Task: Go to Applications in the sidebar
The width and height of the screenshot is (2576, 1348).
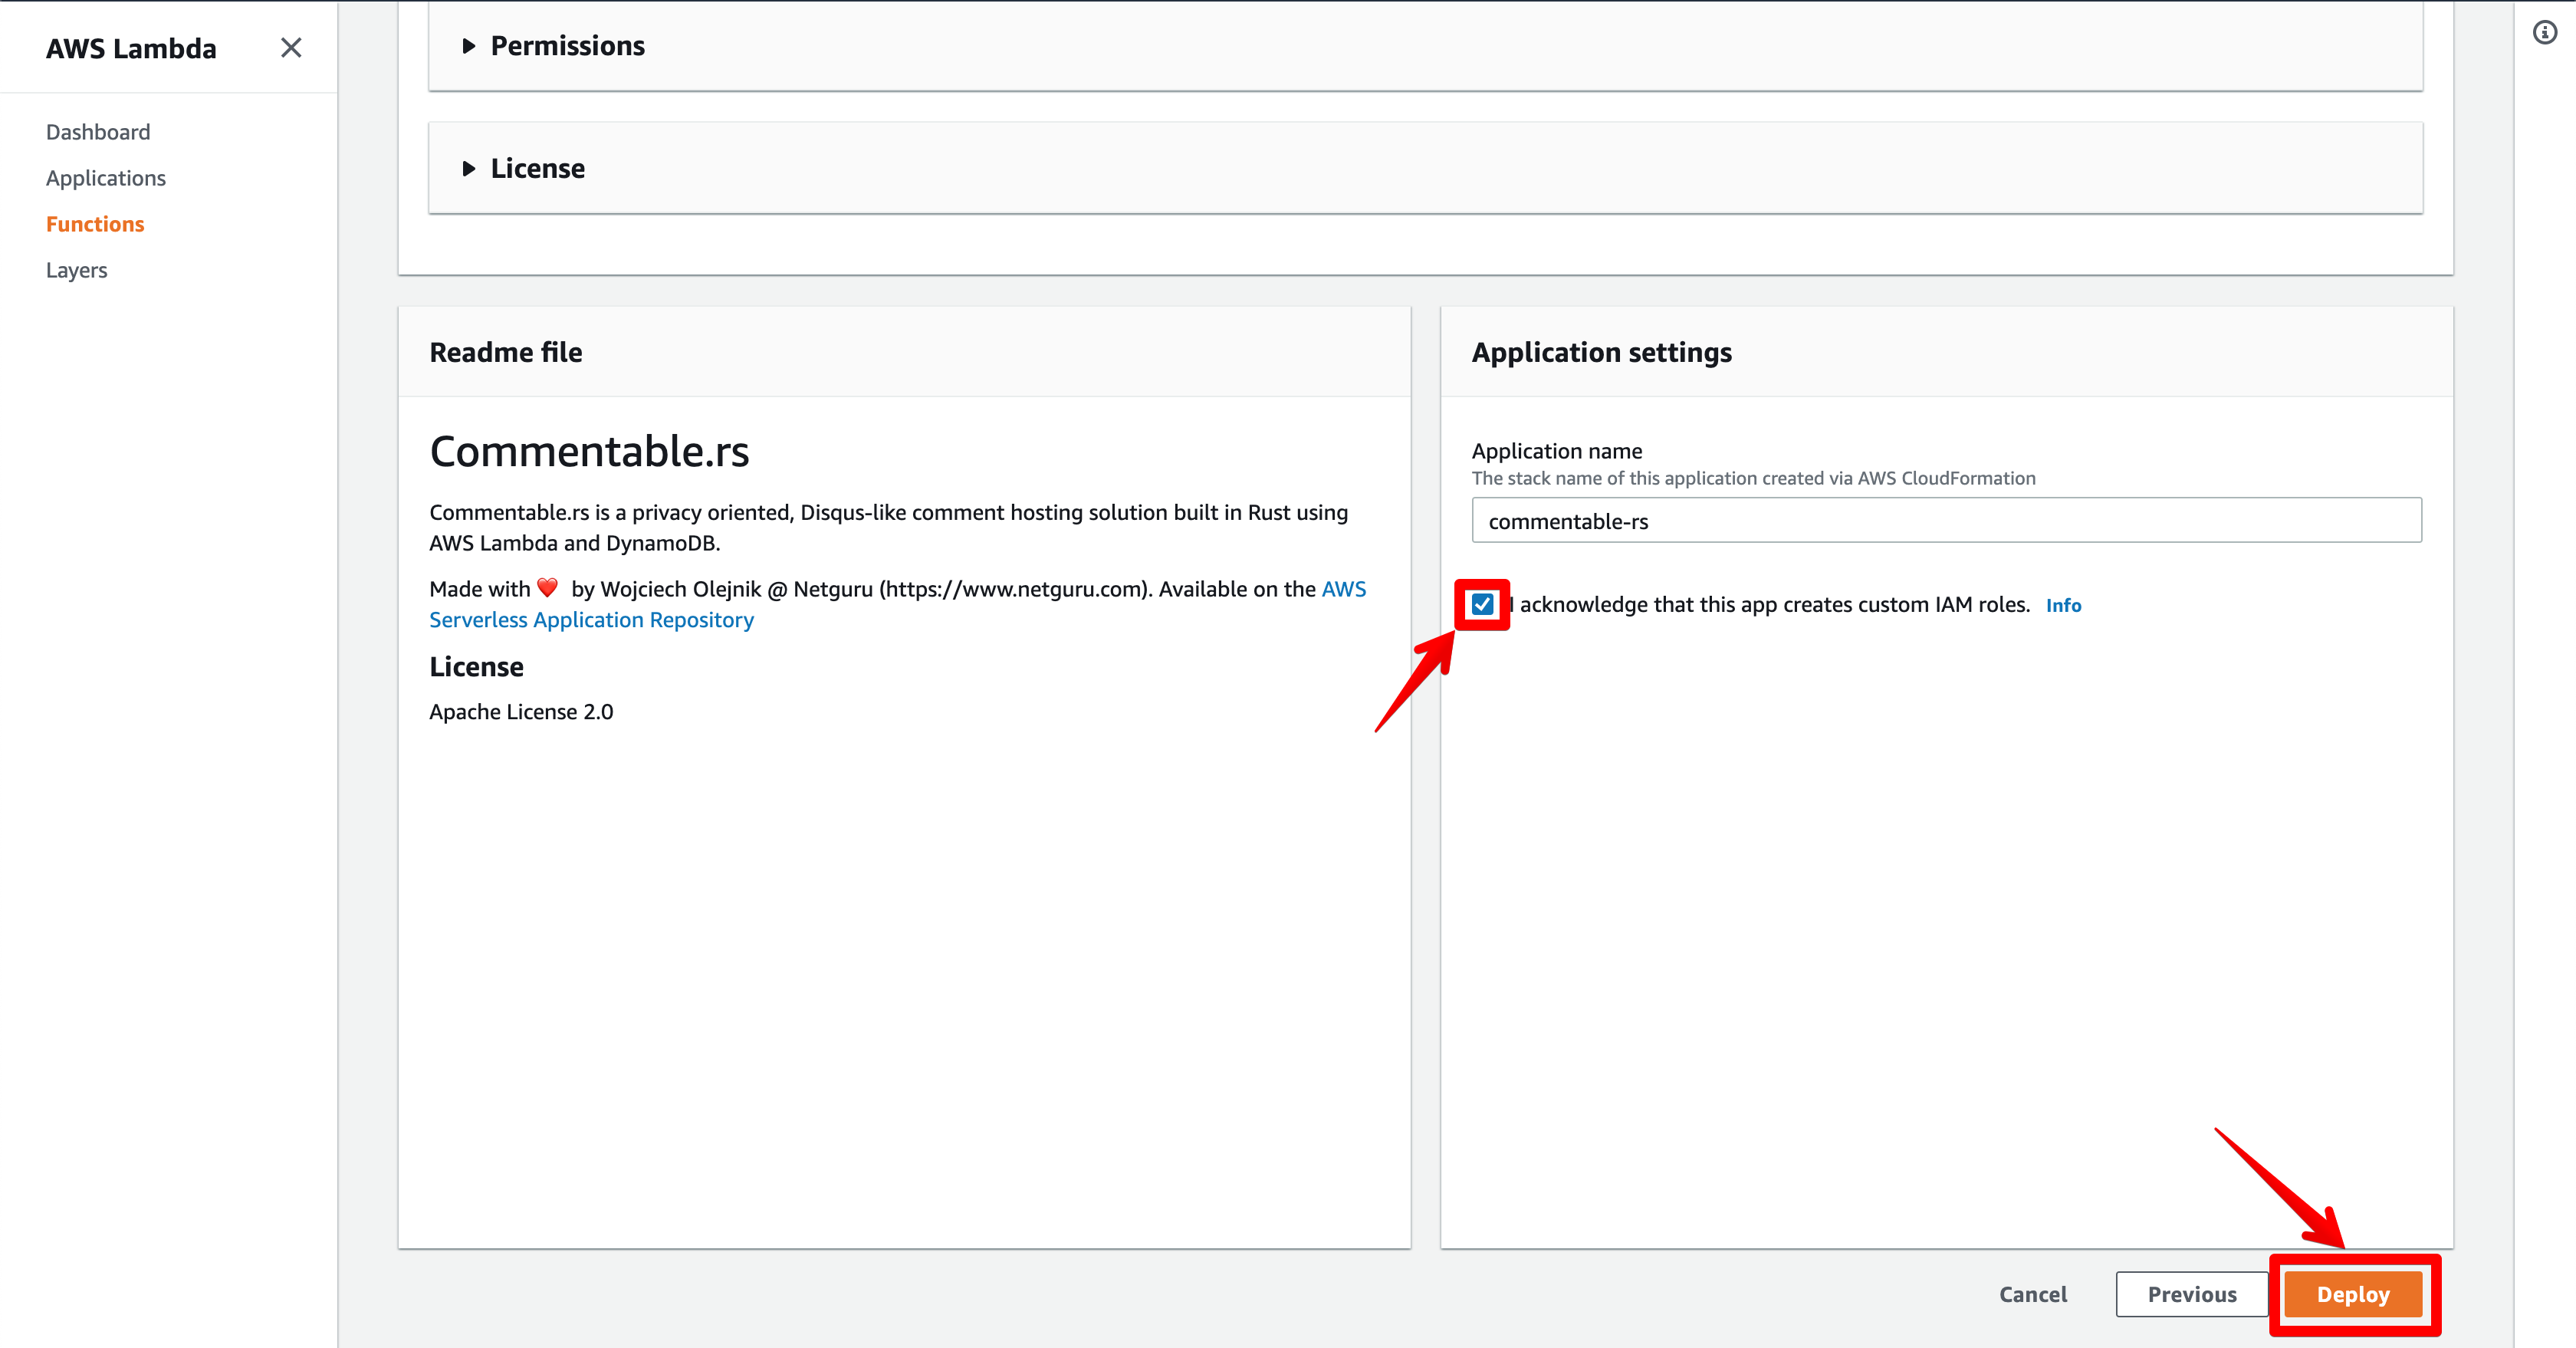Action: point(106,178)
